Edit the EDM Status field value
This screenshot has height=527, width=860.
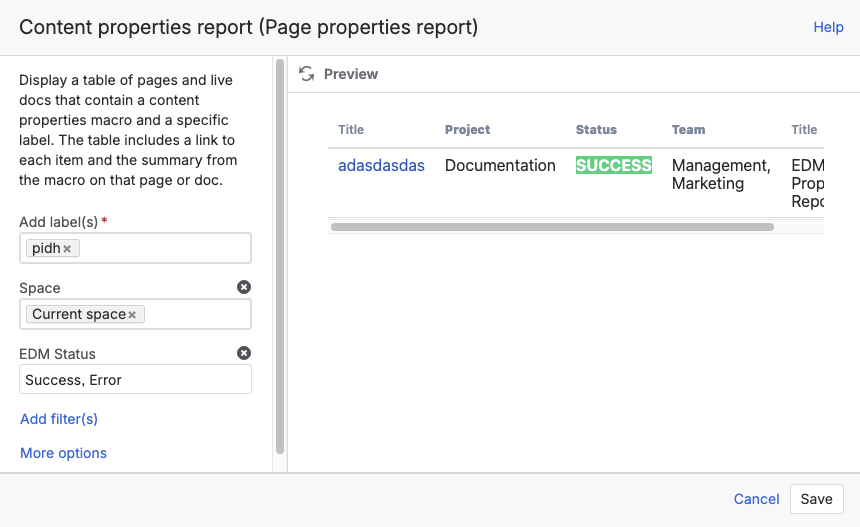click(135, 379)
